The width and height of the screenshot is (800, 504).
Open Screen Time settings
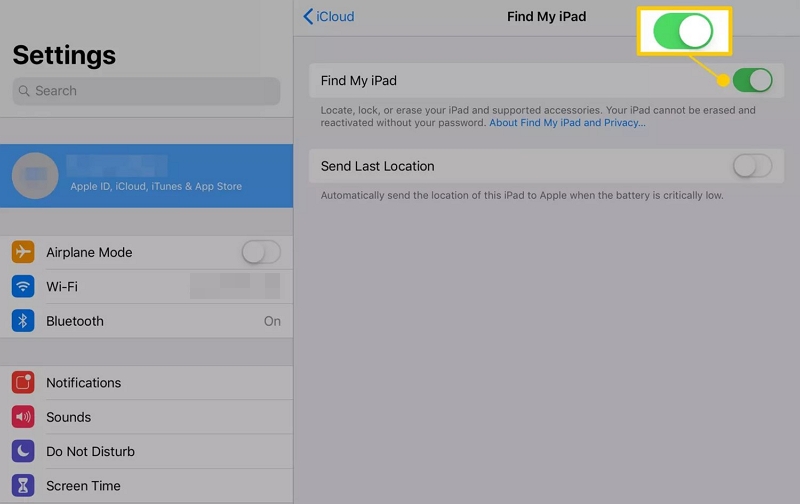click(x=146, y=486)
